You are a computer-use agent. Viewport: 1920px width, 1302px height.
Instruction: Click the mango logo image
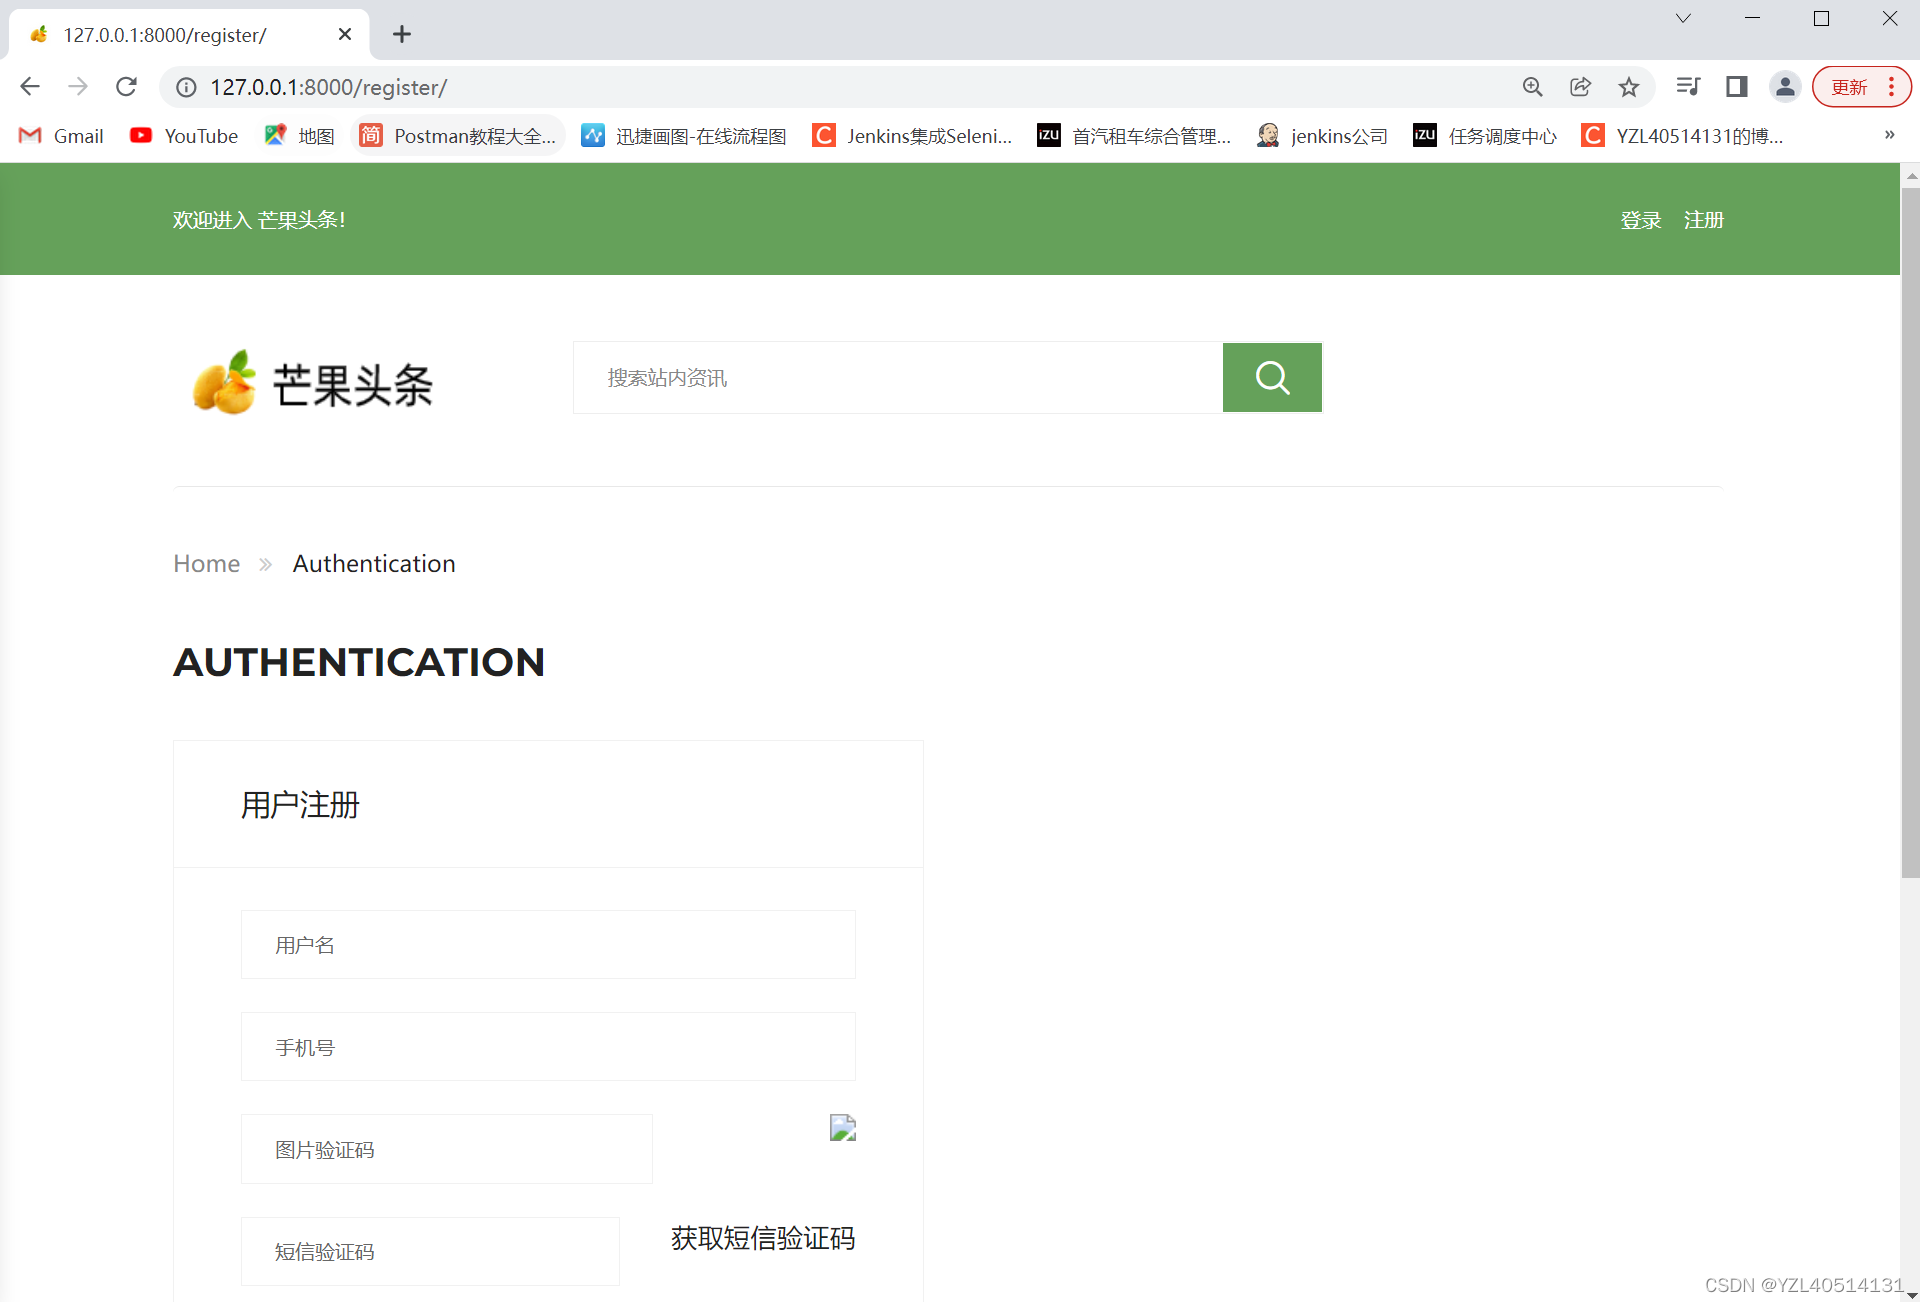coord(224,383)
